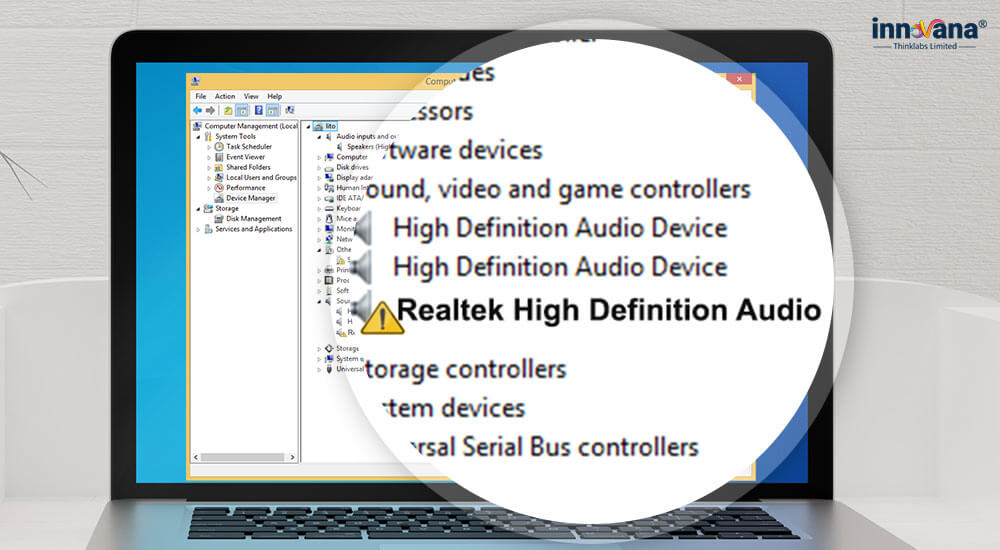Click the Event Viewer icon
Viewport: 1000px width, 550px height.
[x=219, y=157]
